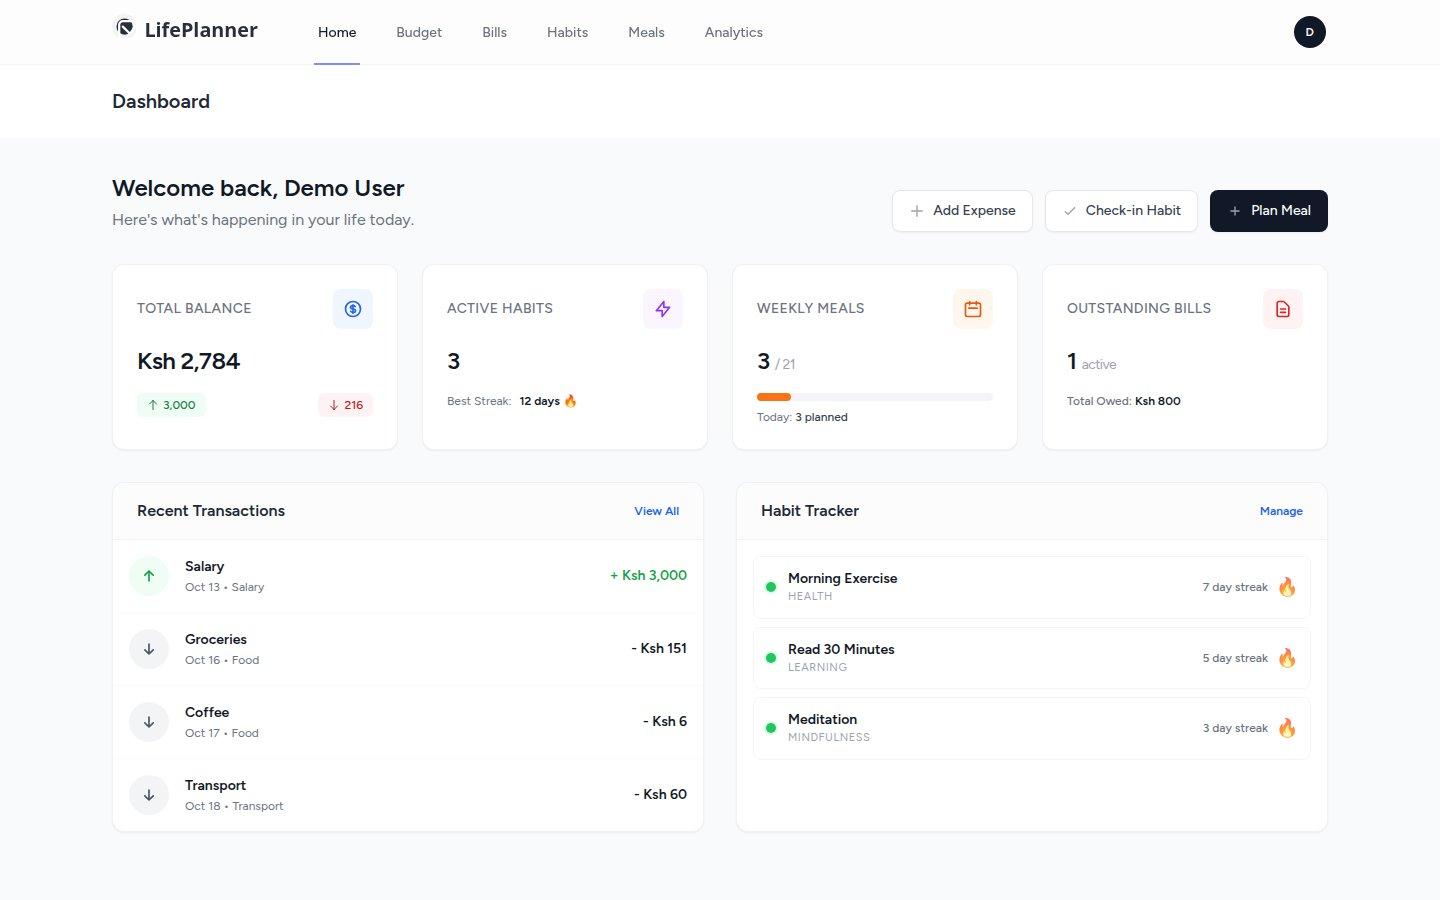Click the Morning Exercise habit name
This screenshot has width=1440, height=900.
coord(843,578)
